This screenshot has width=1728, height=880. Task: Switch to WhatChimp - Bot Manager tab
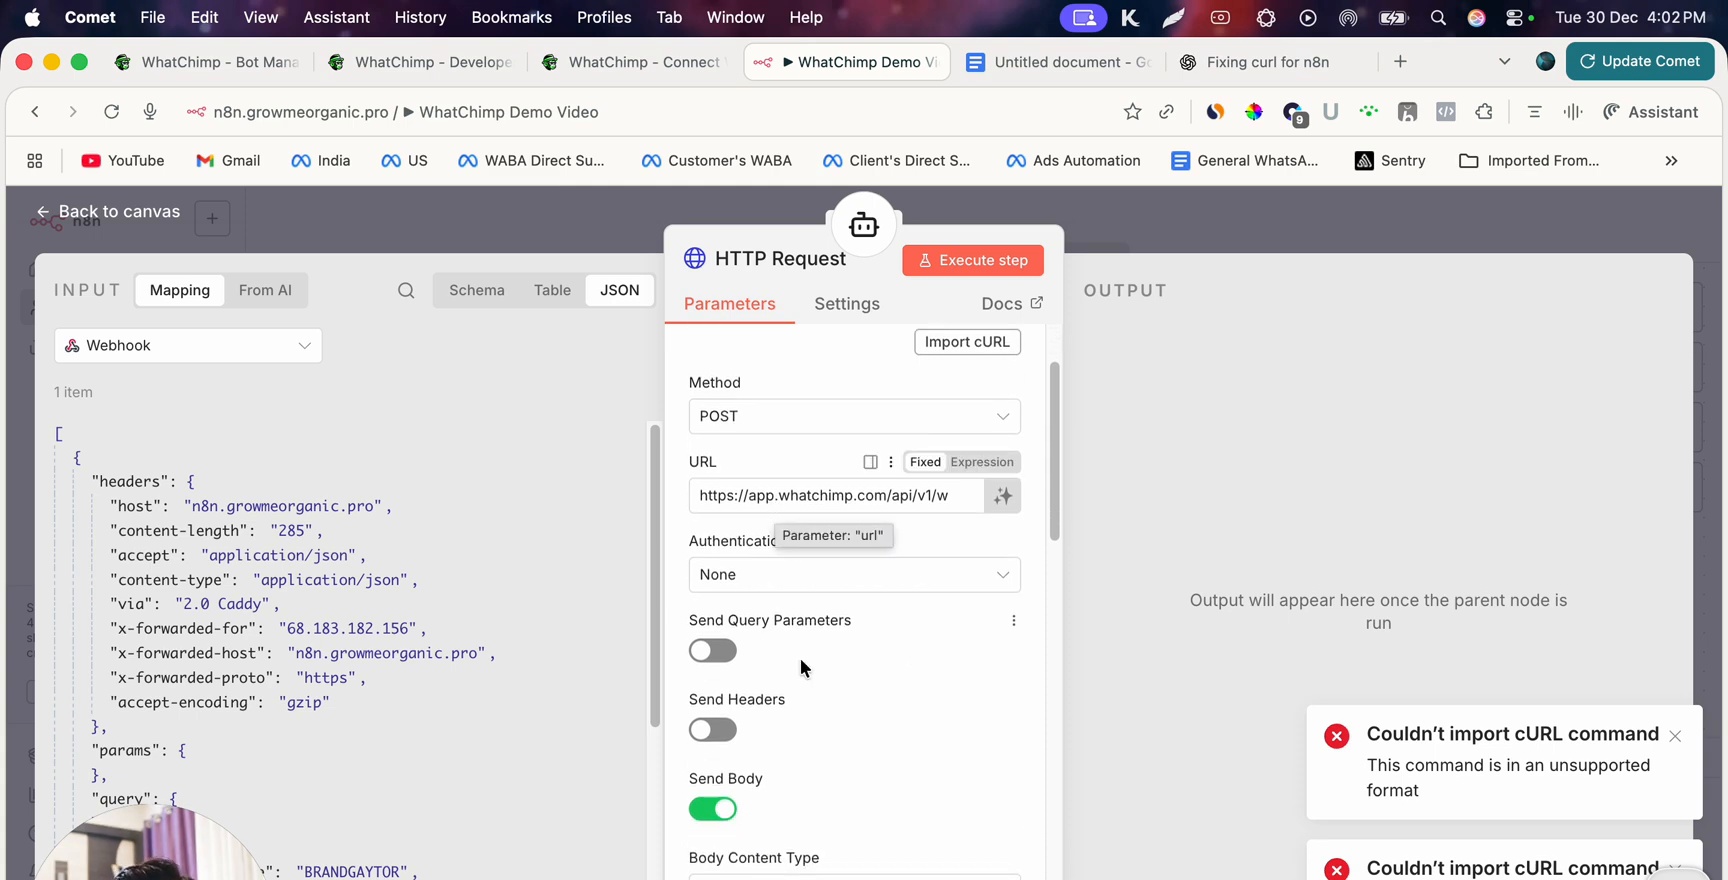tap(207, 62)
